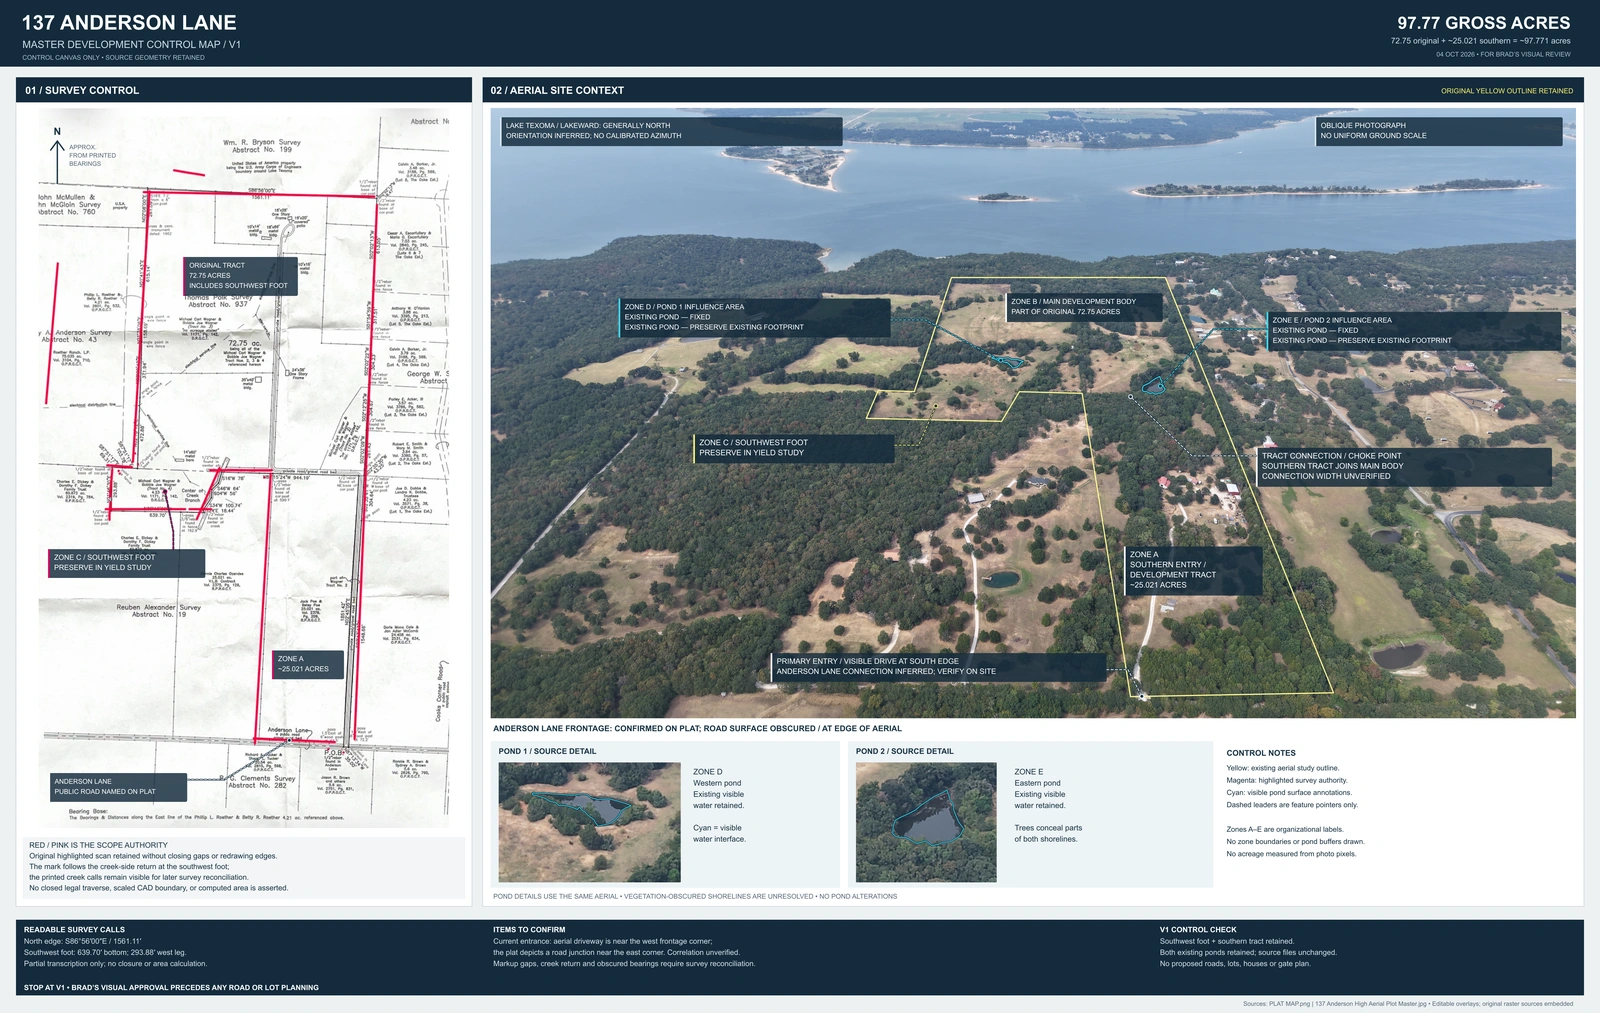Click the 01 / SURVEY CONTROL panel header
Image resolution: width=1600 pixels, height=1013 pixels.
tap(244, 90)
